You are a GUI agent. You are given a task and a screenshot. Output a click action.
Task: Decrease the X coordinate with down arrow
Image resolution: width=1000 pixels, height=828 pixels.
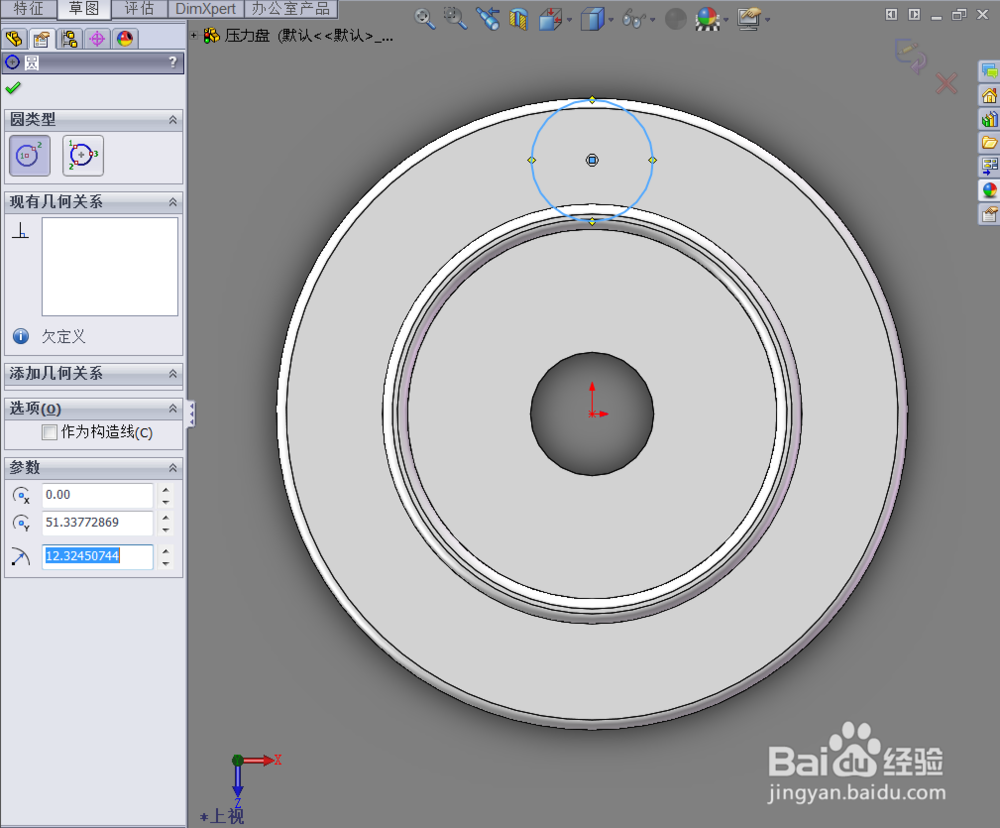click(166, 501)
